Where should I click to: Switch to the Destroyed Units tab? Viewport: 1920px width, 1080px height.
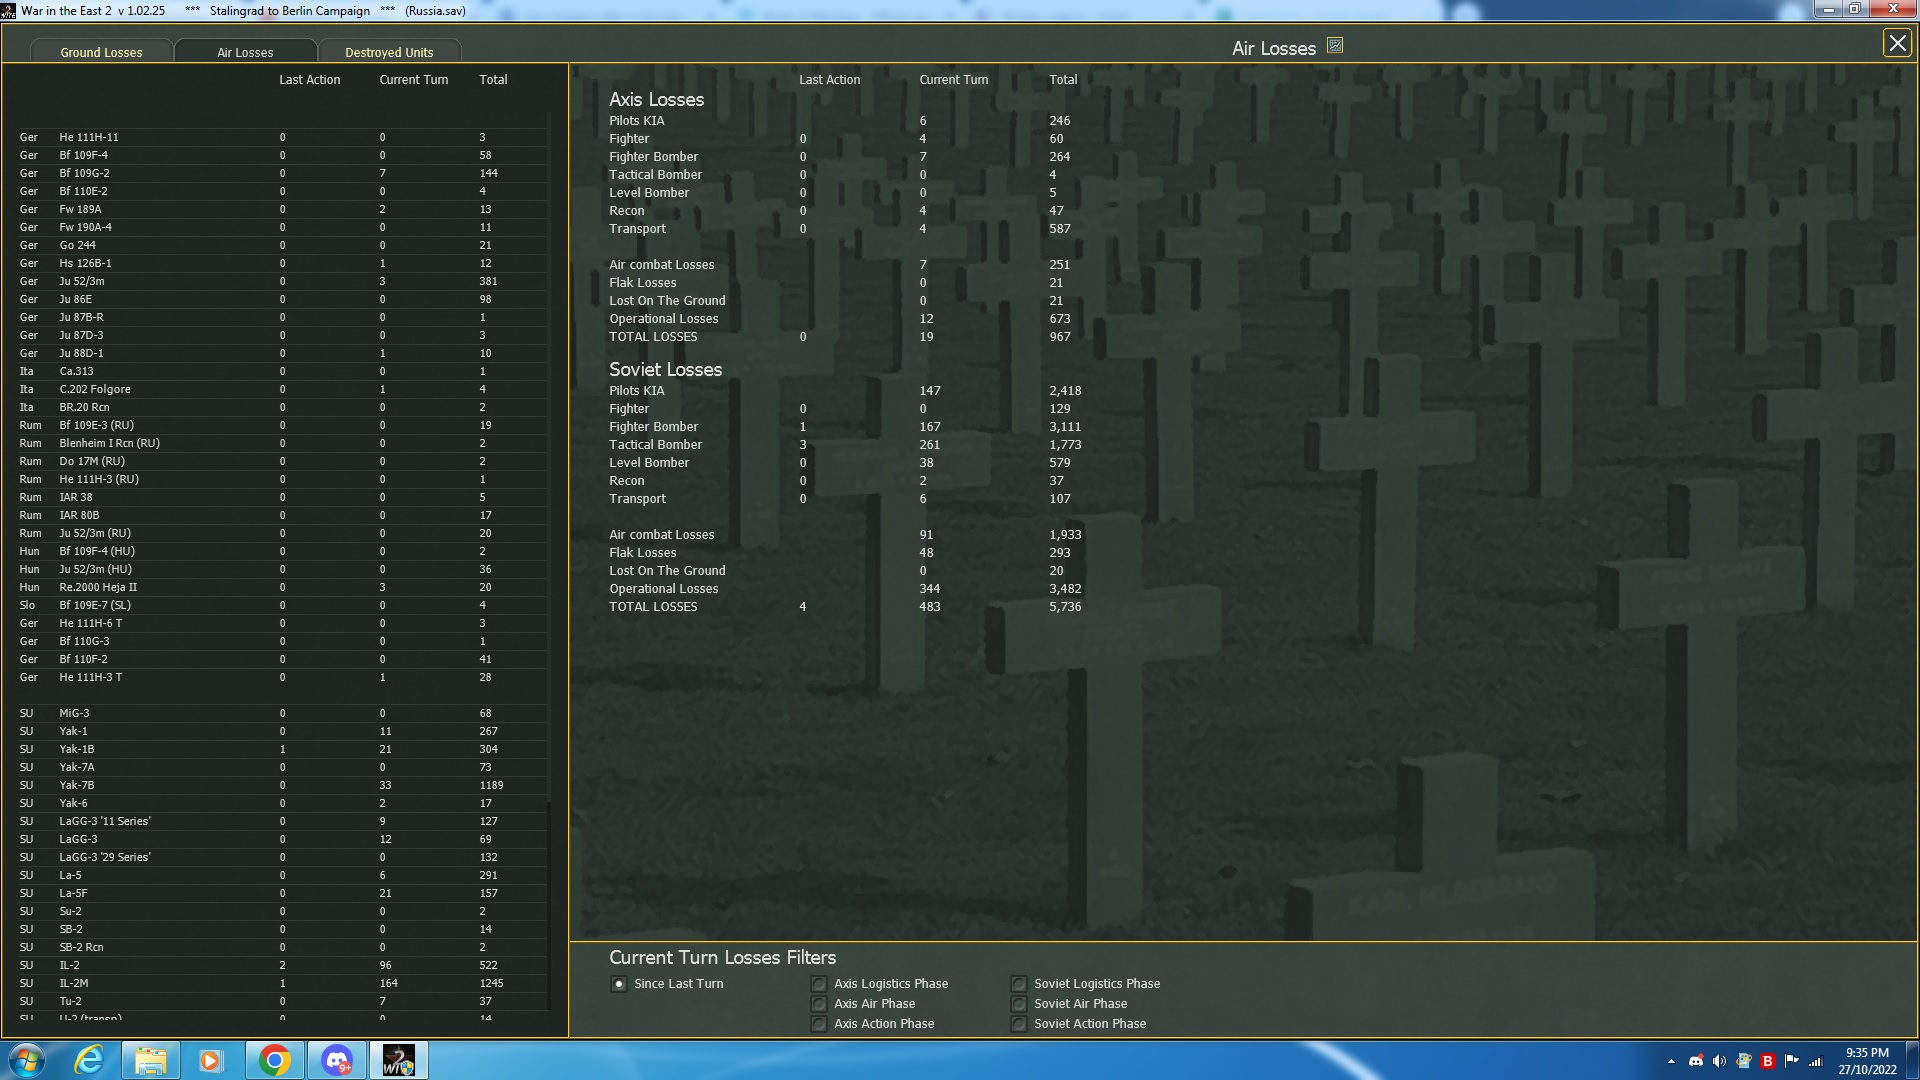(389, 52)
